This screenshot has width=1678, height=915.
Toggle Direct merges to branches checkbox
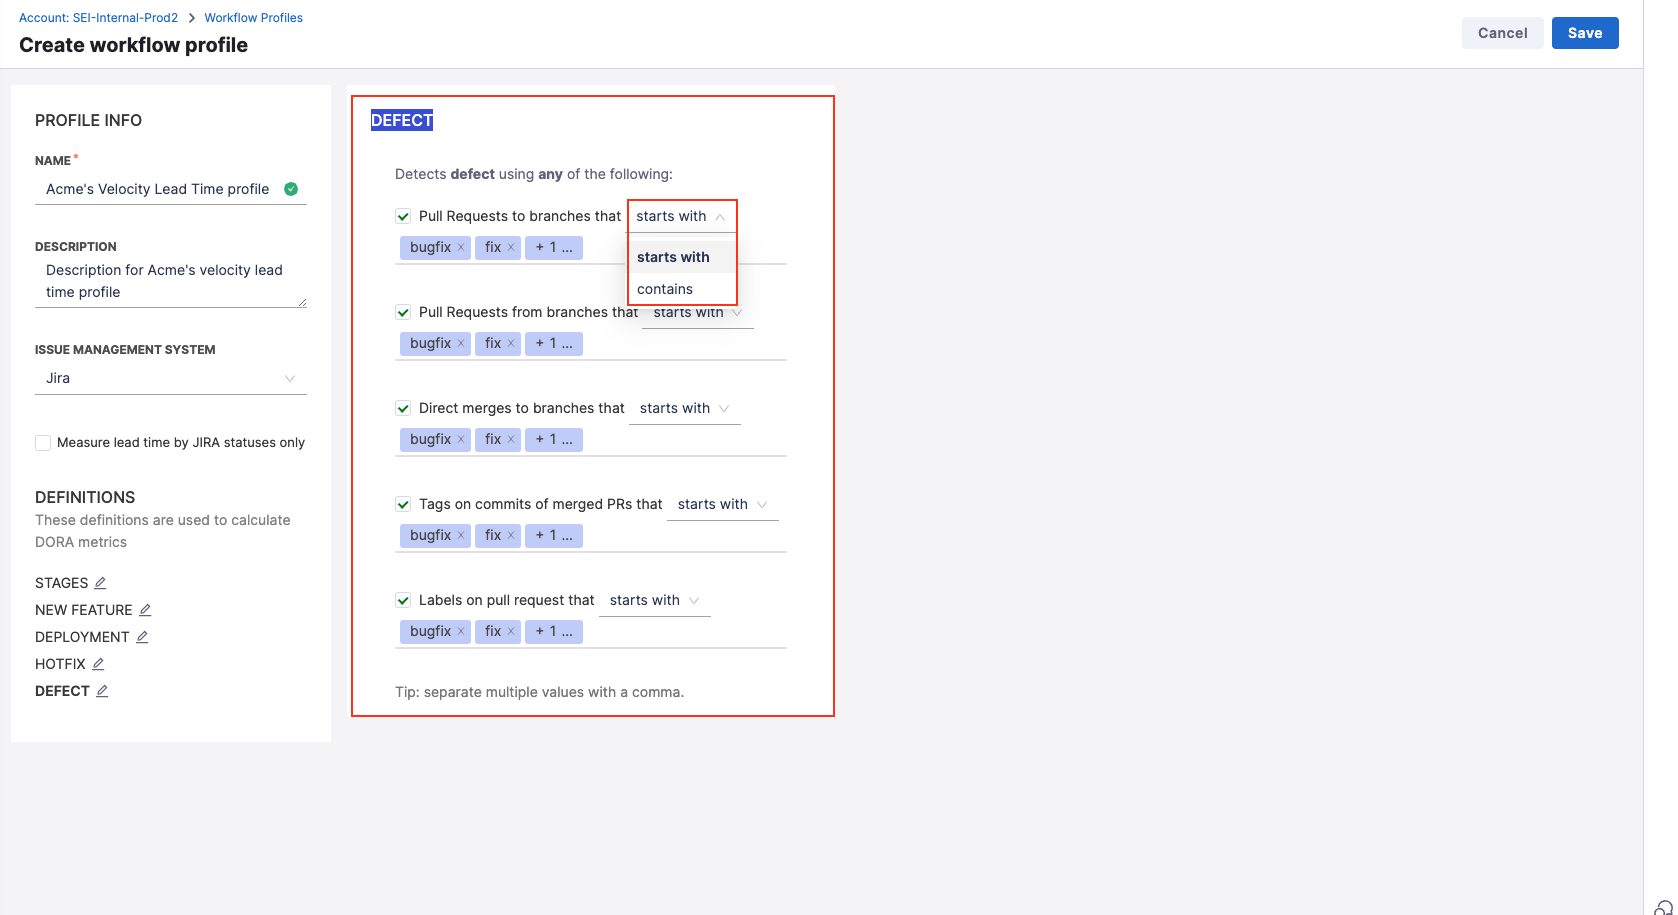pyautogui.click(x=403, y=408)
